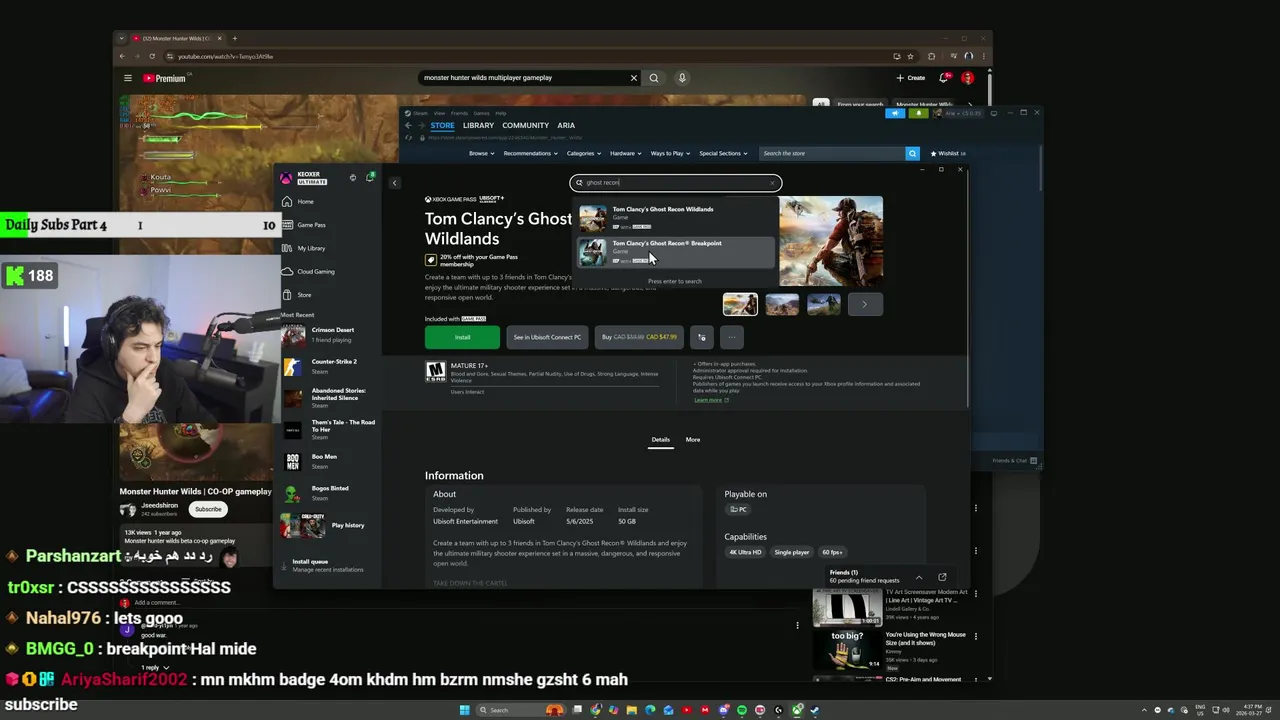This screenshot has height=720, width=1280.
Task: Click the green Install button
Action: coord(462,337)
